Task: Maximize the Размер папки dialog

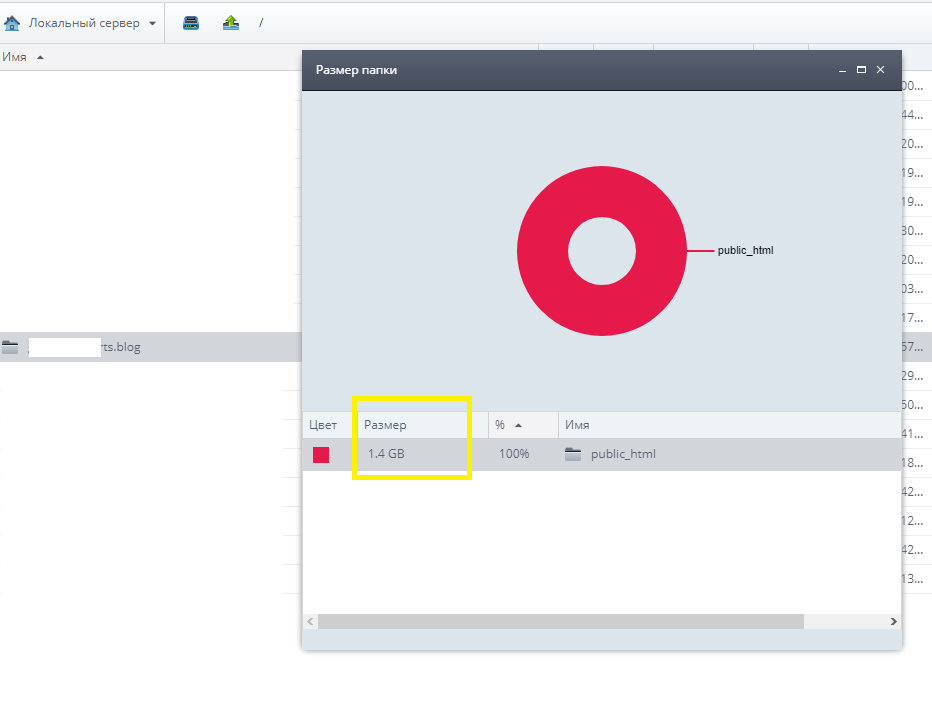Action: tap(861, 70)
